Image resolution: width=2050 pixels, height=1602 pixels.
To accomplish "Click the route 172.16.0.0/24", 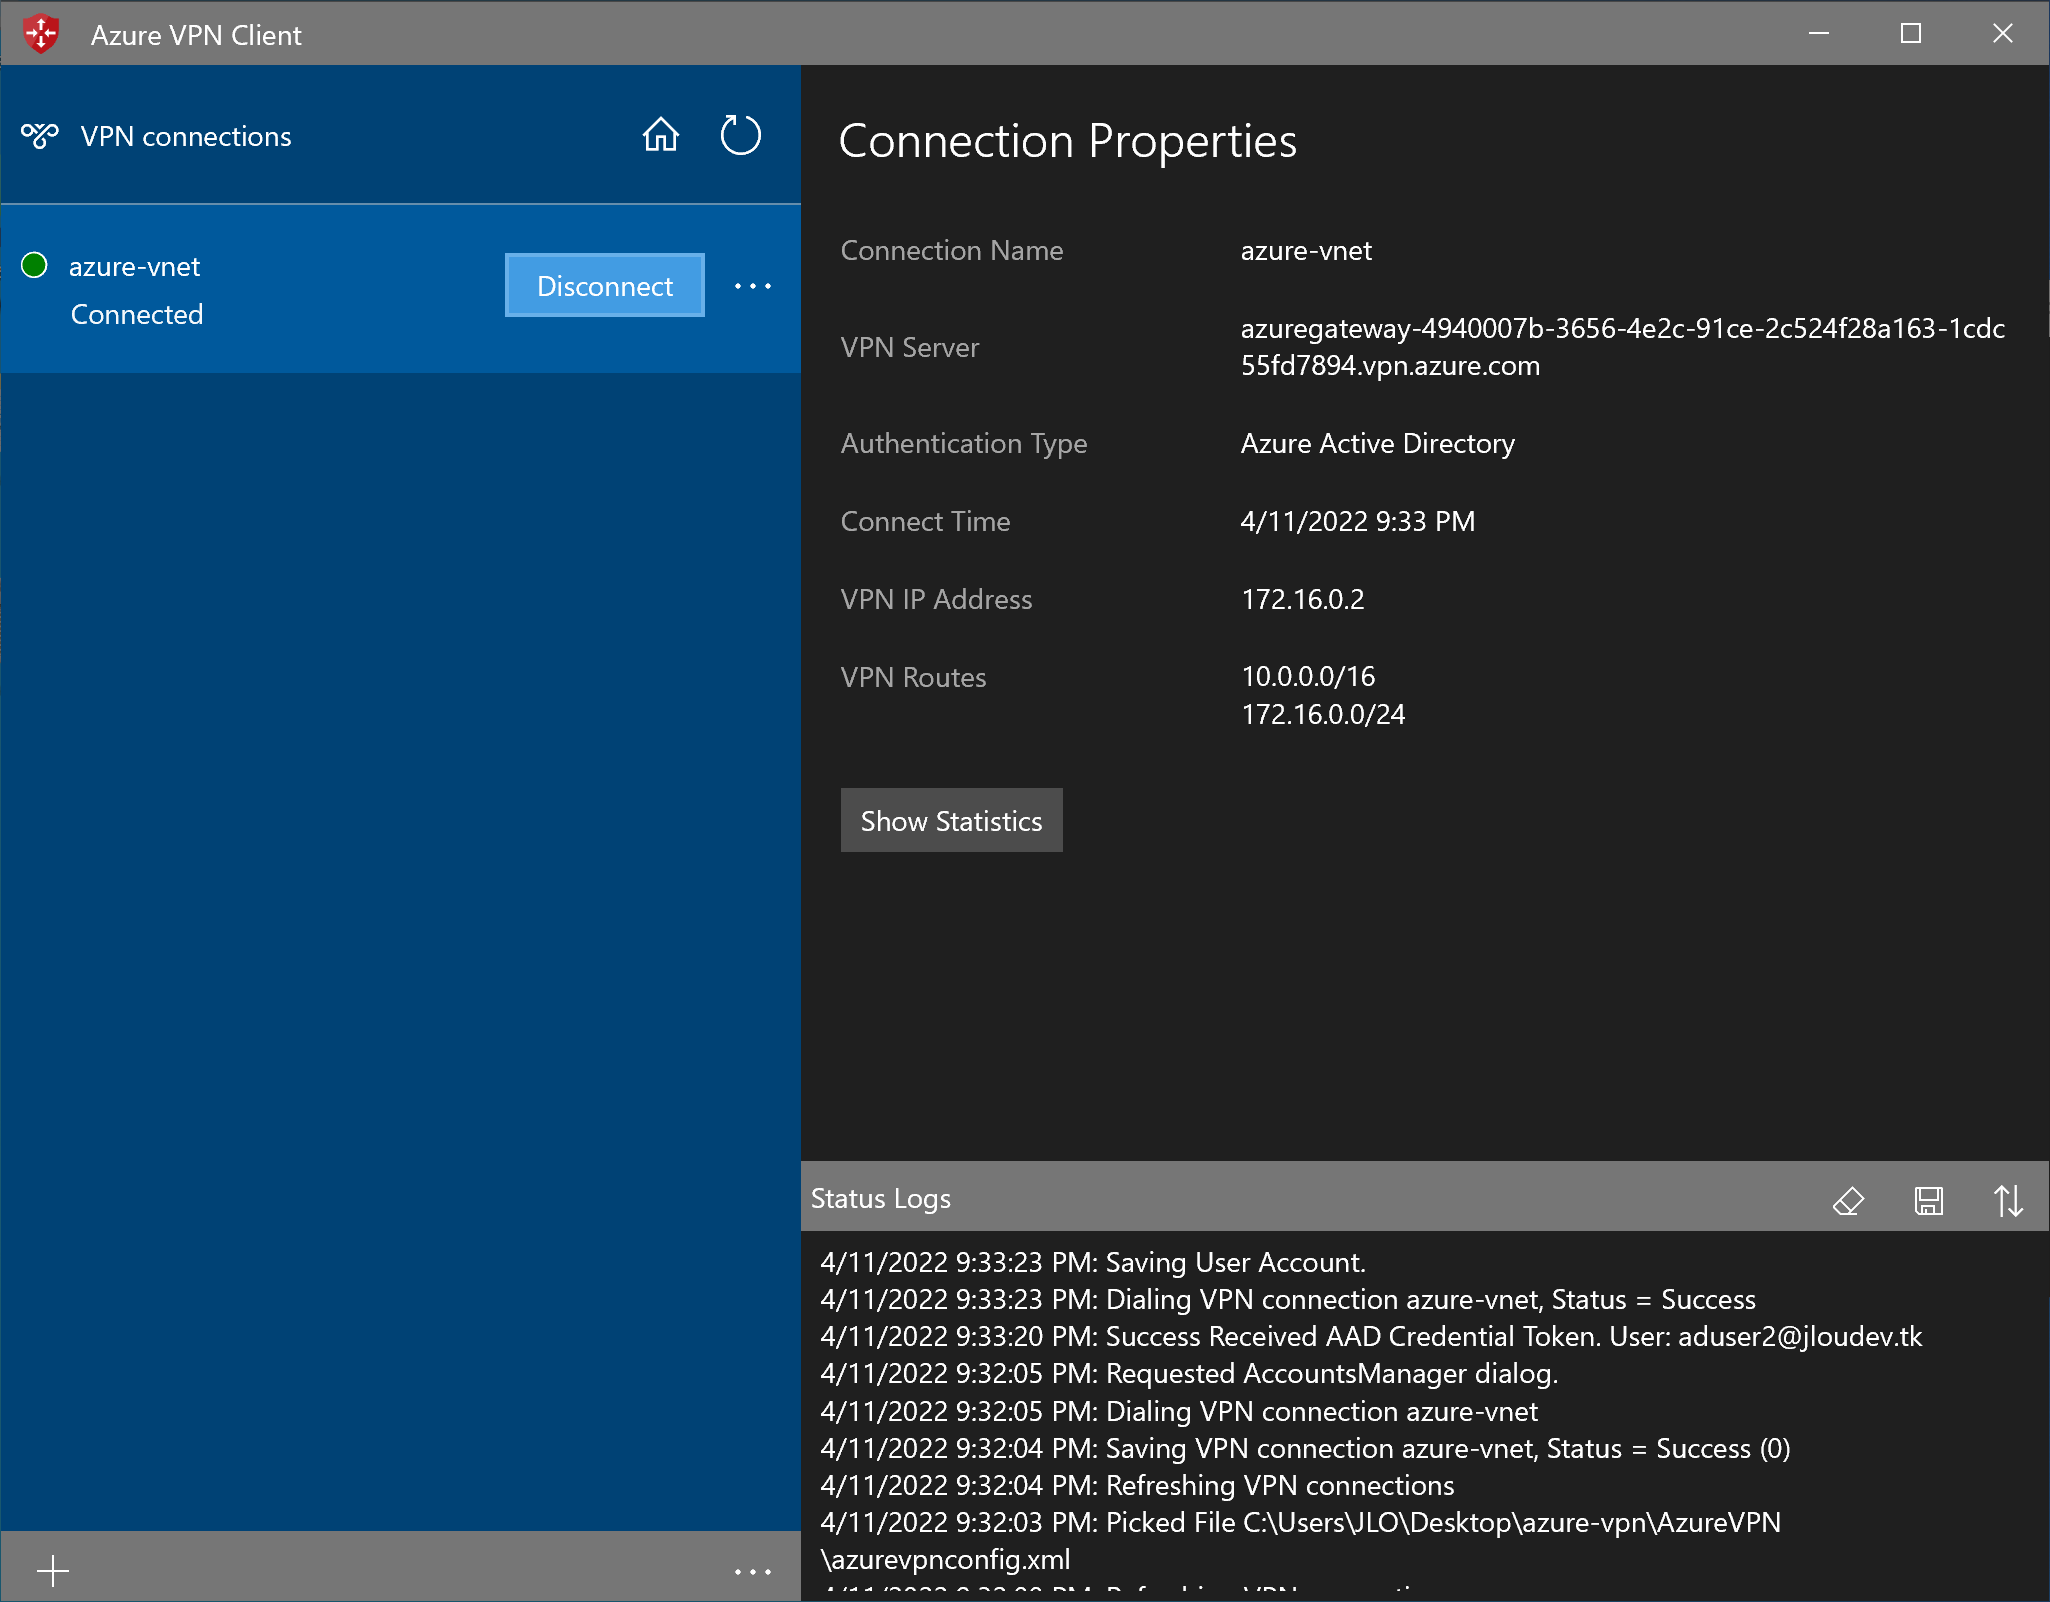I will coord(1323,714).
